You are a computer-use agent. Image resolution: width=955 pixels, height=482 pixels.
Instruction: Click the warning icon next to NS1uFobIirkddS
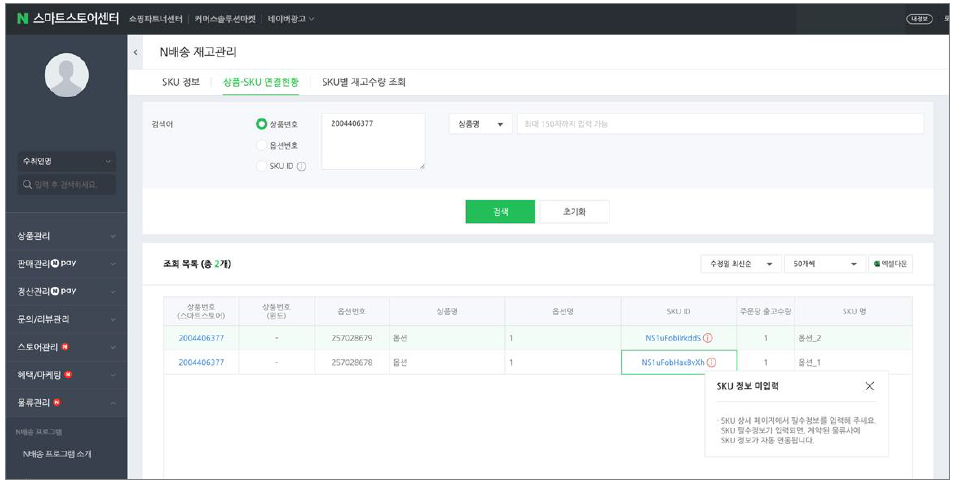click(x=708, y=338)
